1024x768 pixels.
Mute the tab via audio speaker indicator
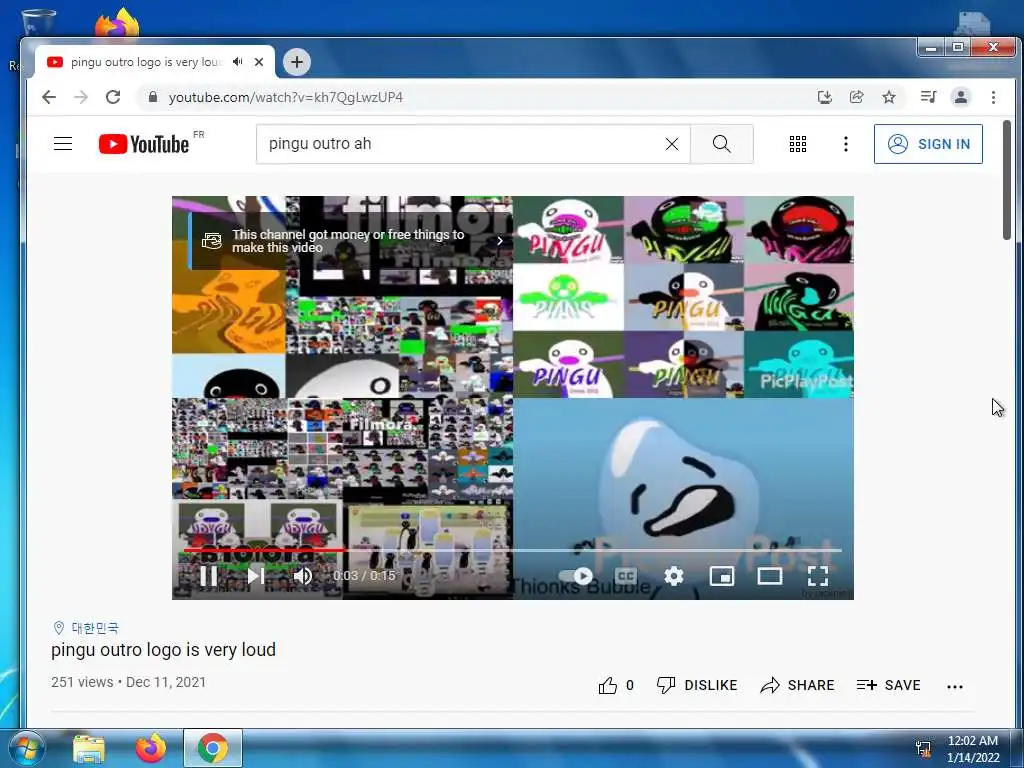click(238, 61)
